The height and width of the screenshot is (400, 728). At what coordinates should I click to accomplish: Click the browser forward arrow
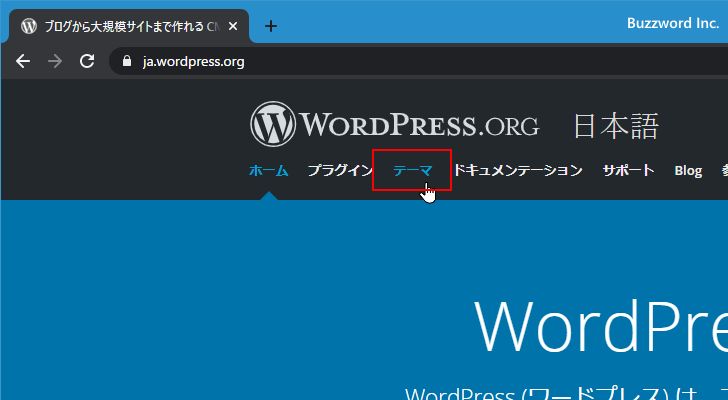pyautogui.click(x=55, y=61)
